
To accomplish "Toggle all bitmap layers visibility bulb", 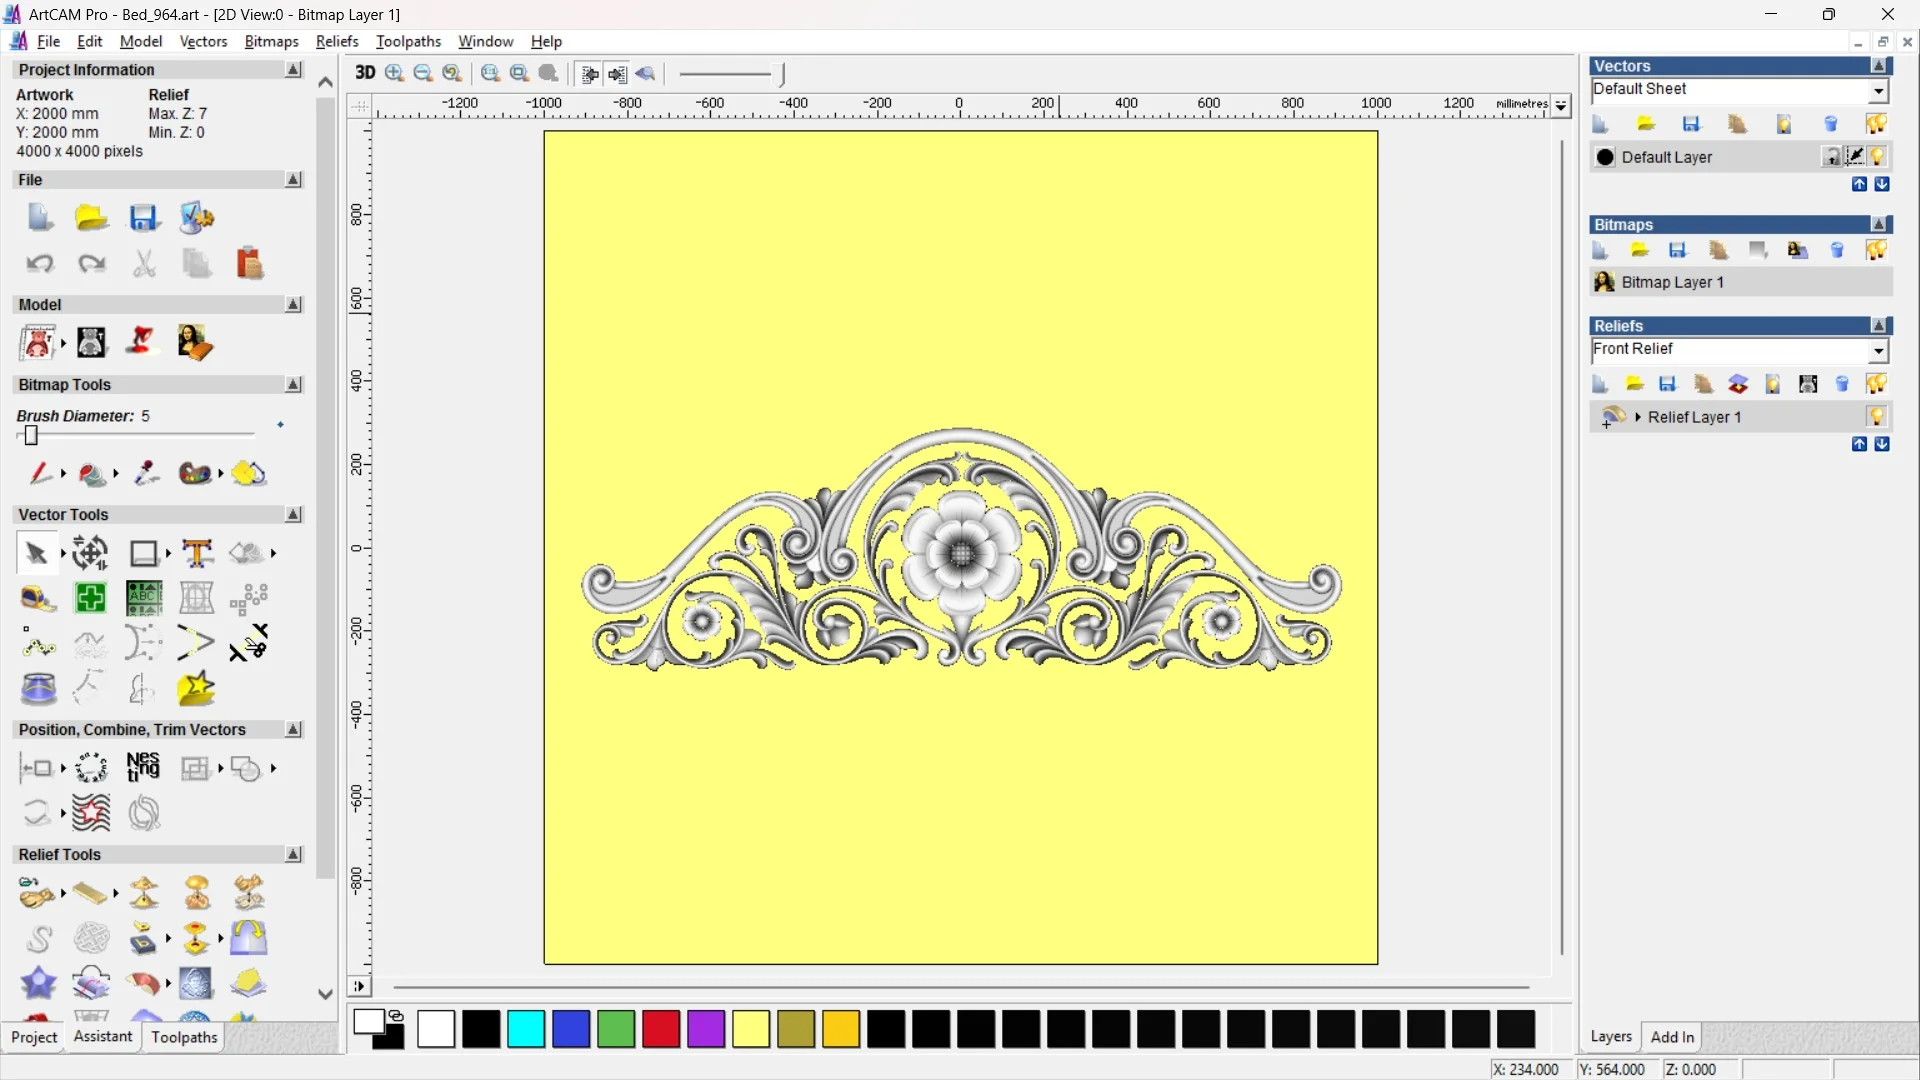I will click(x=1877, y=250).
